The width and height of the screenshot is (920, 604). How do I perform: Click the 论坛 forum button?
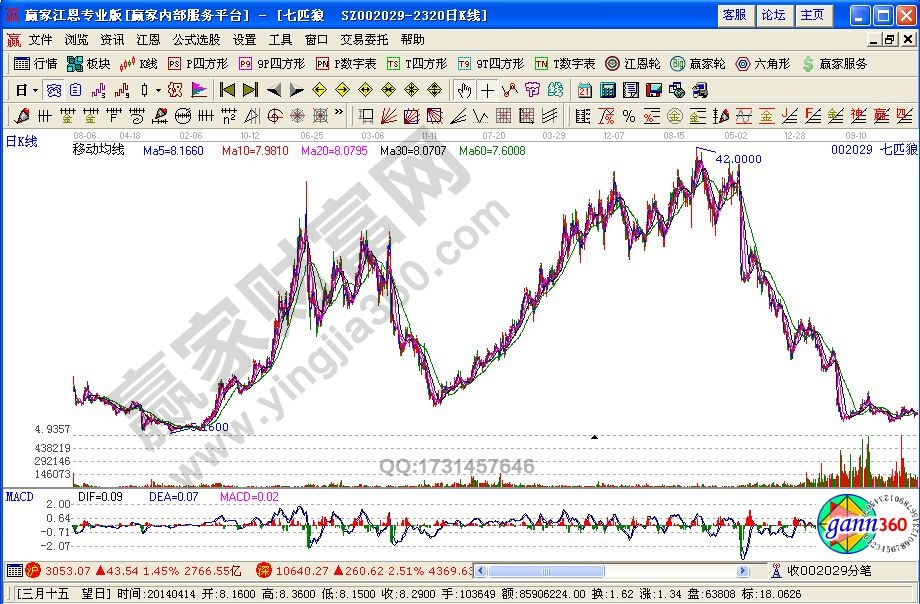(773, 15)
